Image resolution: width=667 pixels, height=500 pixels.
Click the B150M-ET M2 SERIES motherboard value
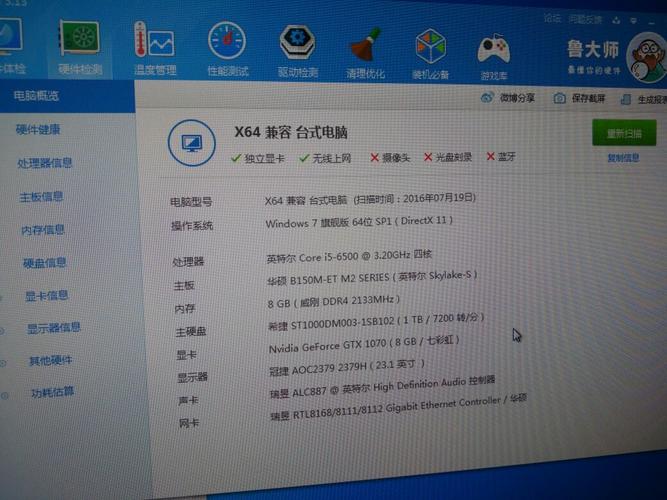pos(372,278)
